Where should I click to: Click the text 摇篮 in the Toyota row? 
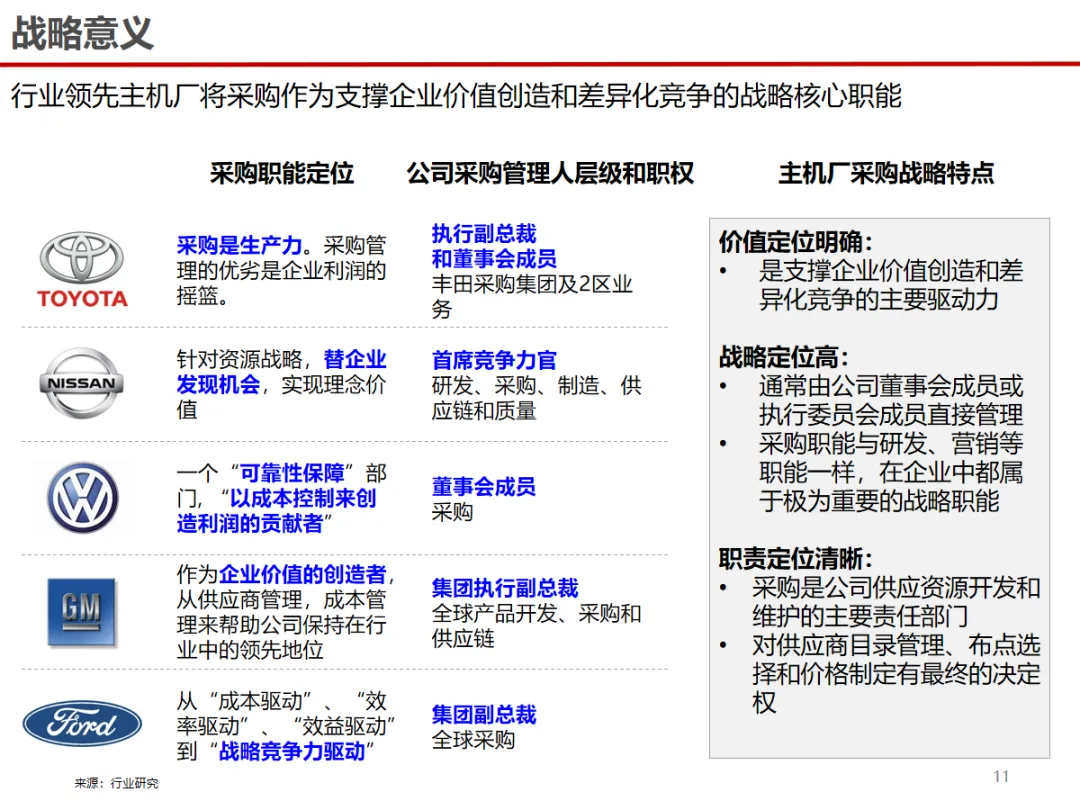(197, 295)
